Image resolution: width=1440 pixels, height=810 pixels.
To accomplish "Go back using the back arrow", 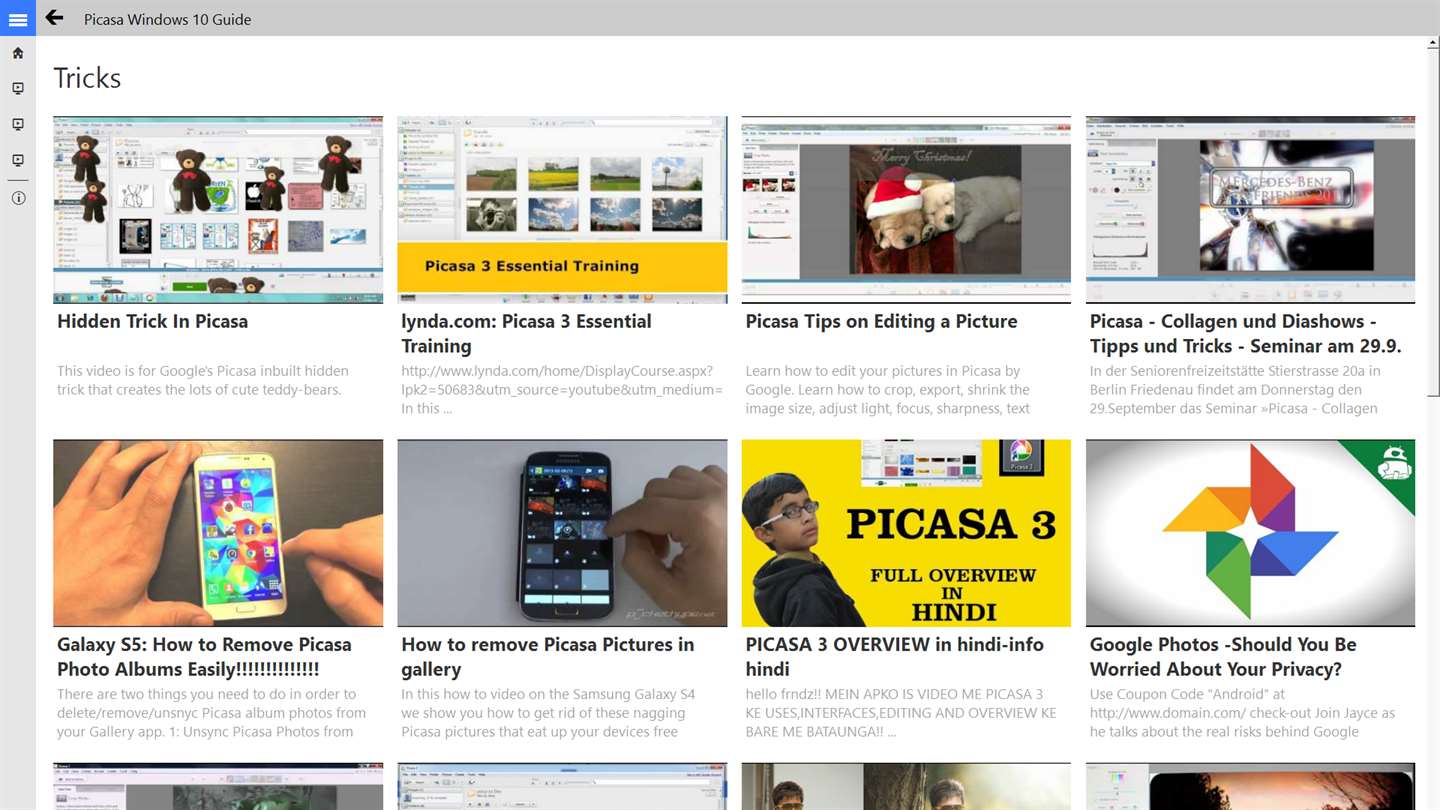I will click(x=54, y=18).
